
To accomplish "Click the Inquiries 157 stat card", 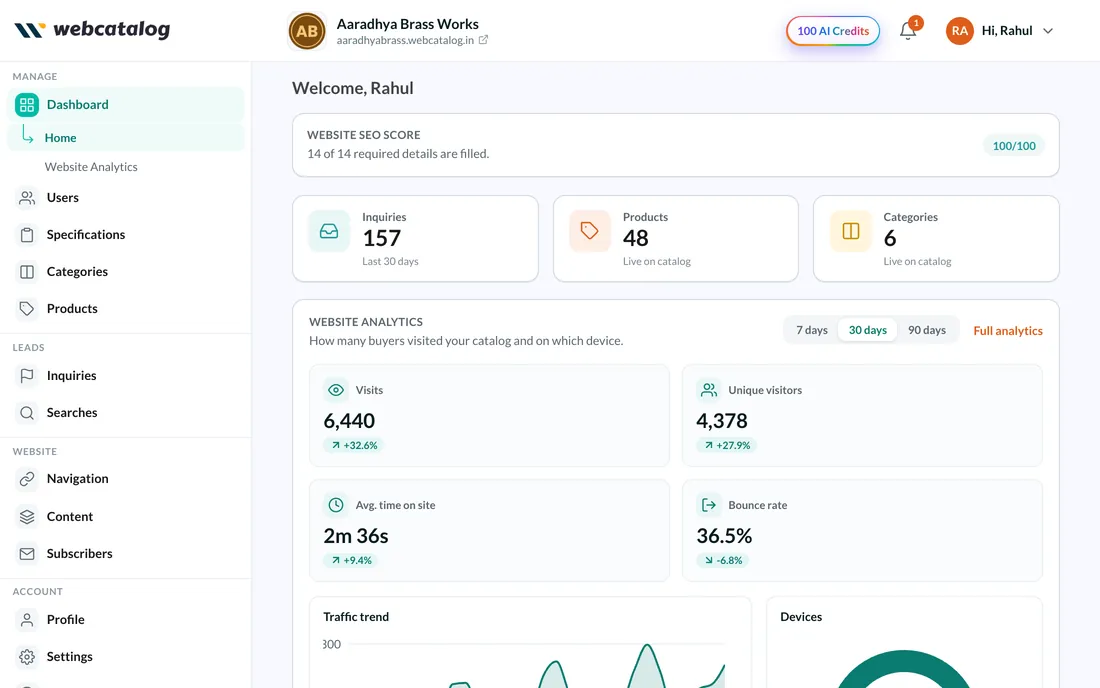I will pyautogui.click(x=415, y=239).
